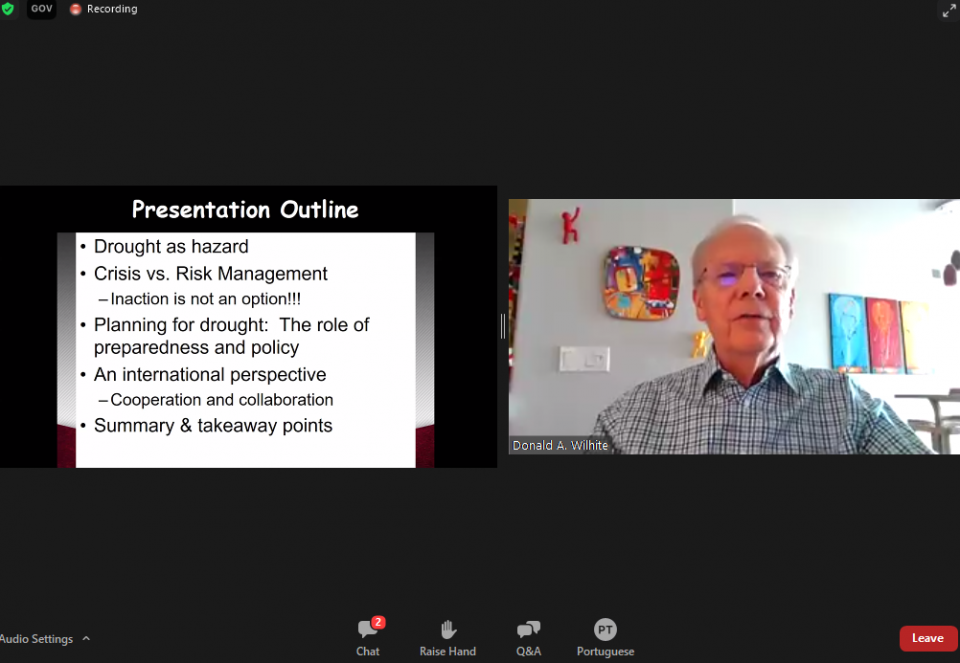Click 'Crisis vs. Risk Management' bullet
The image size is (960, 663).
(x=211, y=274)
